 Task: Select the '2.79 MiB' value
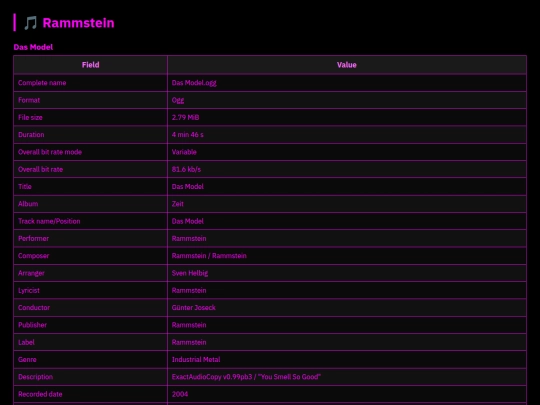click(185, 117)
